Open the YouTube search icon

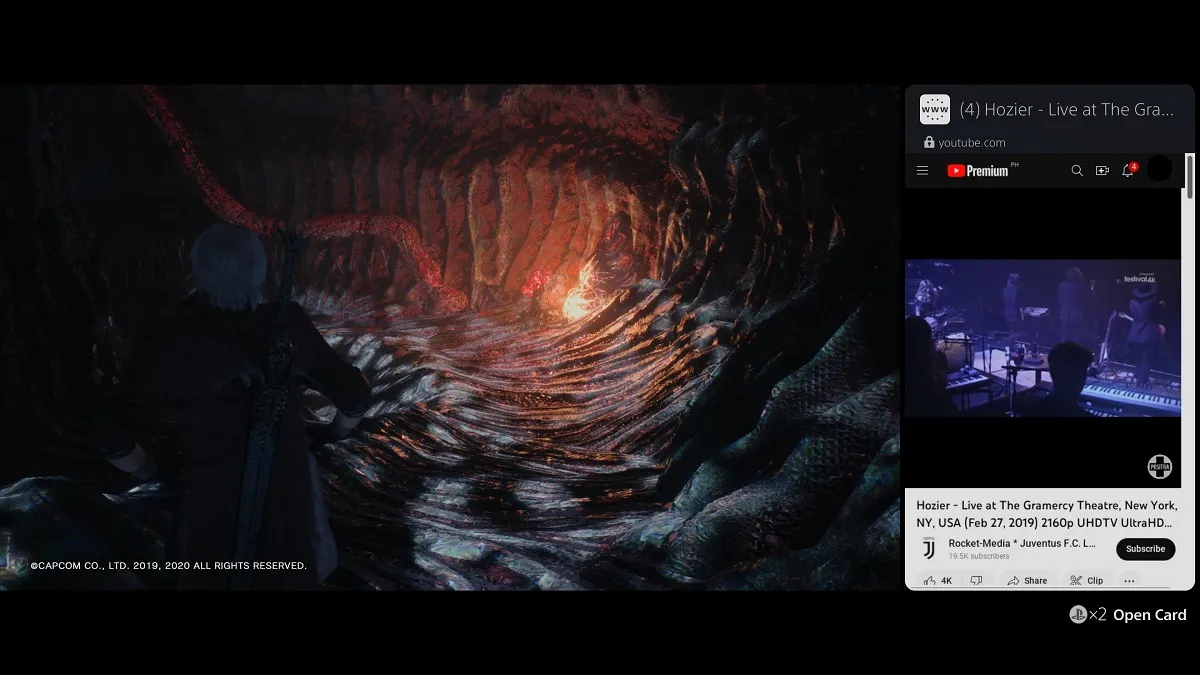[x=1077, y=171]
